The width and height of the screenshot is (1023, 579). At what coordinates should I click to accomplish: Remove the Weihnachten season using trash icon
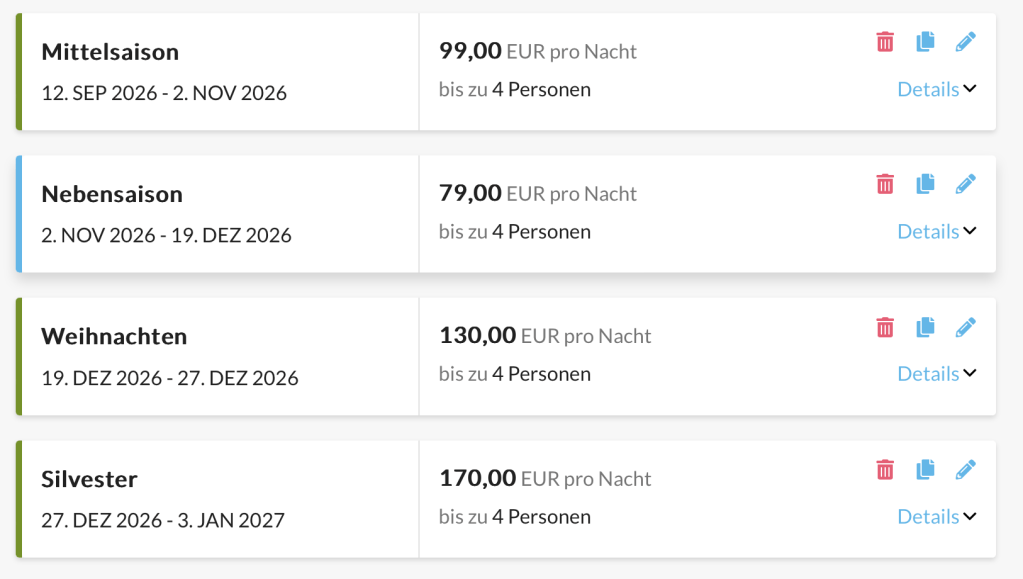[885, 327]
